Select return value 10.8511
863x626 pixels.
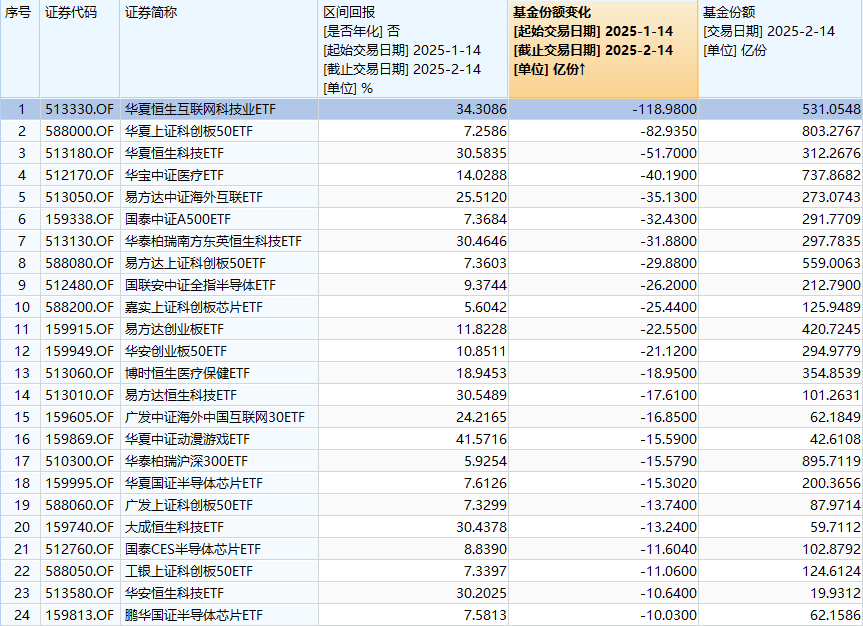(x=413, y=351)
